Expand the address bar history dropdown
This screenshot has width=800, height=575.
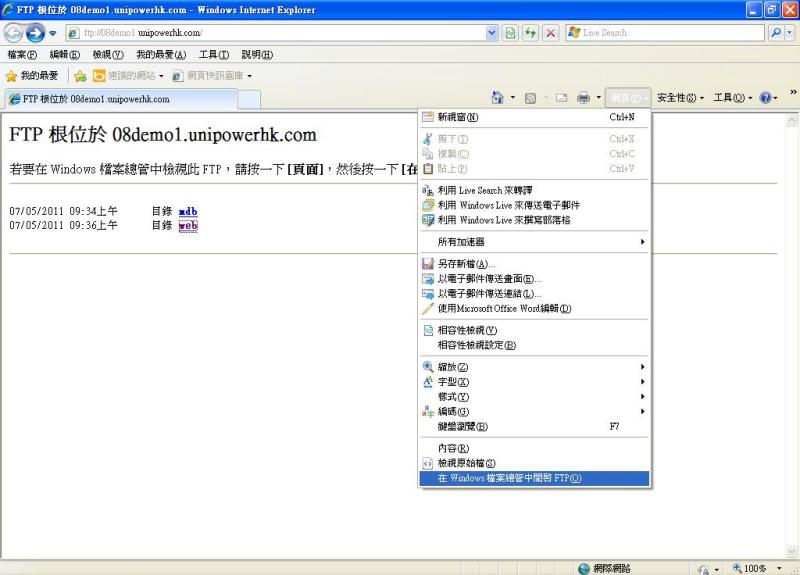491,33
